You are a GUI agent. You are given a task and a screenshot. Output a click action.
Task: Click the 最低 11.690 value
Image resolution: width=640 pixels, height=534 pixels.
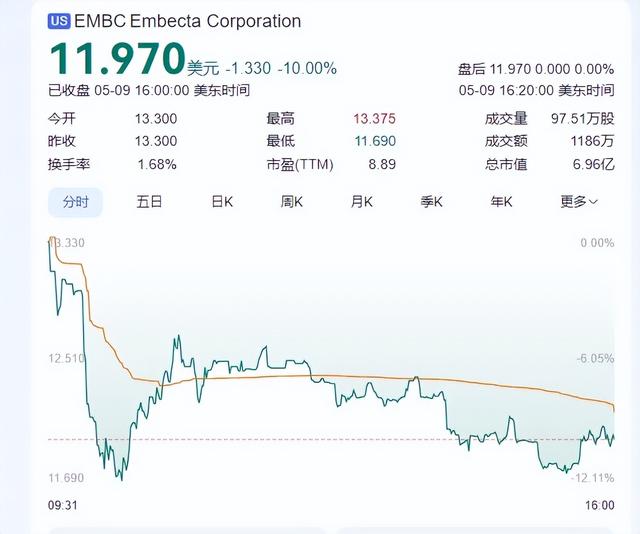[x=375, y=141]
